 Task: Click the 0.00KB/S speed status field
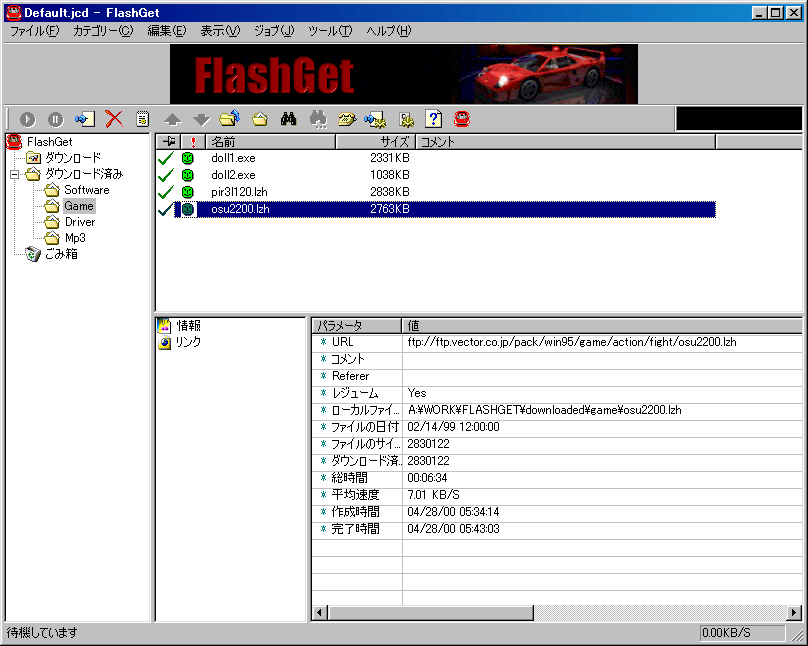[742, 633]
